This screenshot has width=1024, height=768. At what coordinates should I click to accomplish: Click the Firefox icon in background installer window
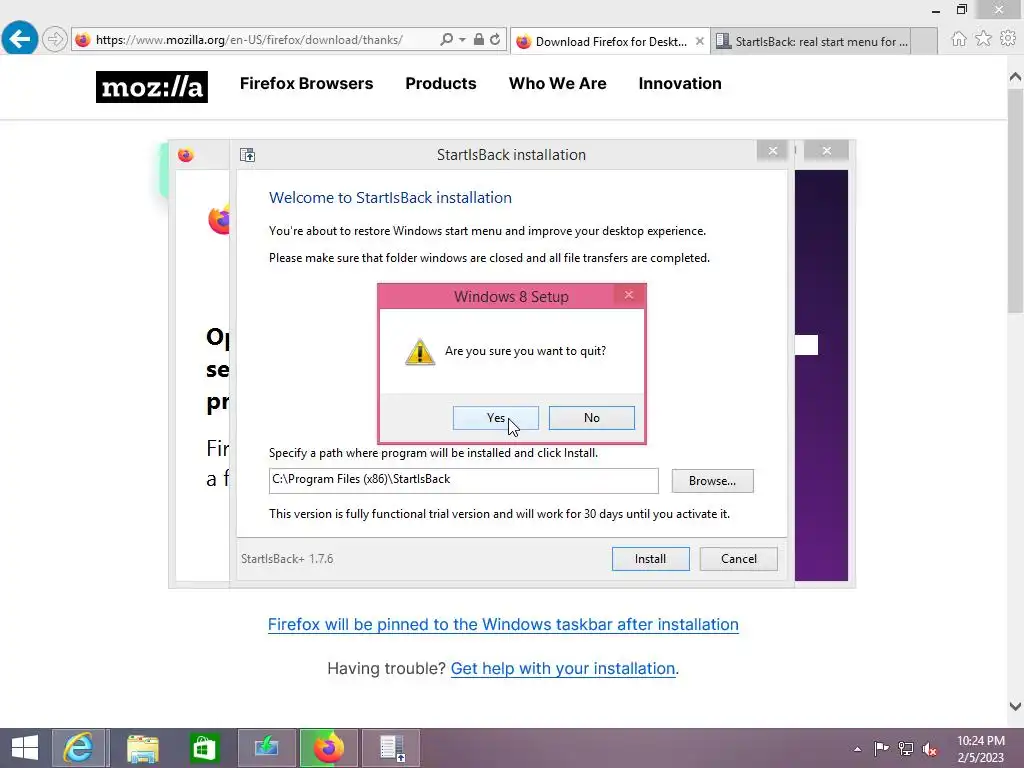185,155
